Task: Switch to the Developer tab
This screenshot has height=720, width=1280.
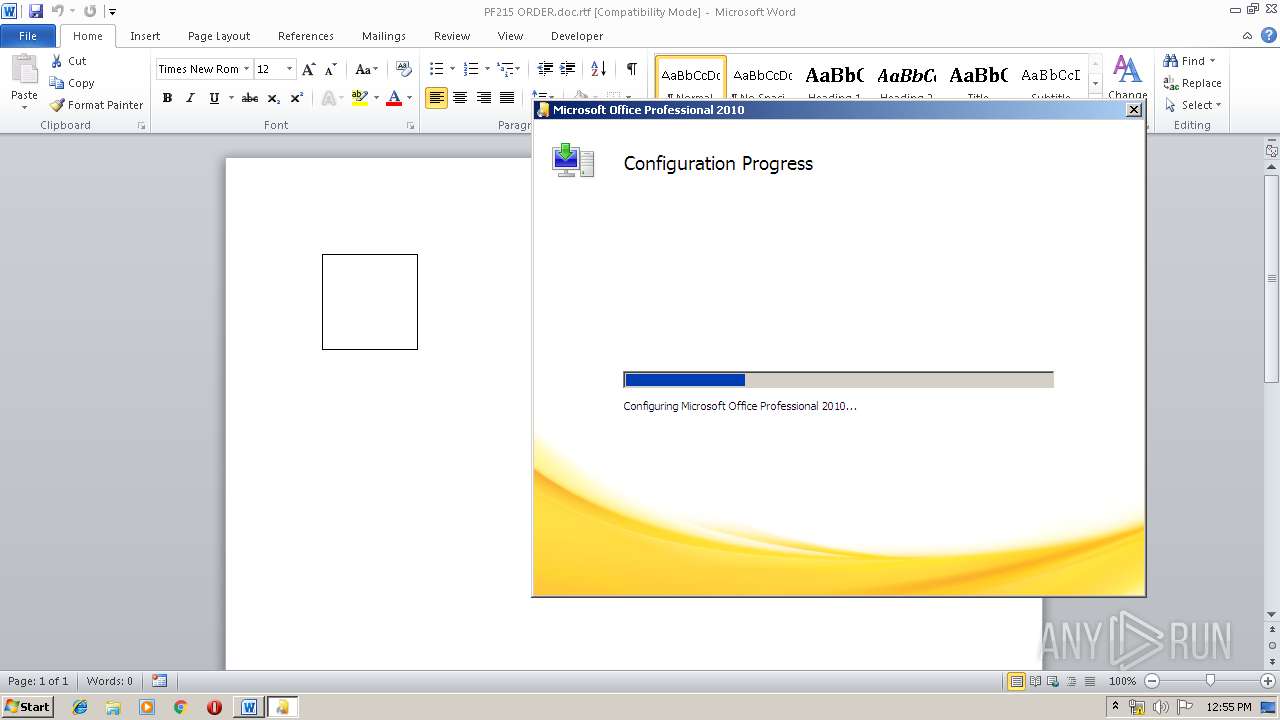Action: tap(577, 36)
